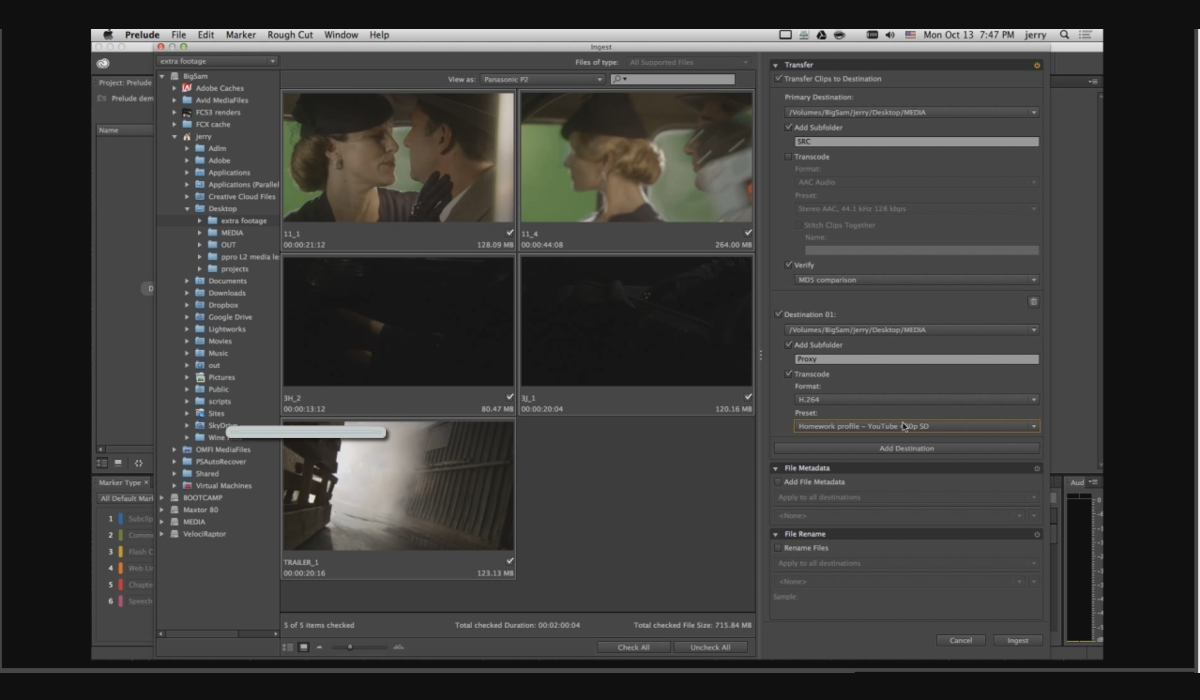Open Notification Center list icon in menu bar
The image size is (1200, 700).
click(x=1084, y=35)
